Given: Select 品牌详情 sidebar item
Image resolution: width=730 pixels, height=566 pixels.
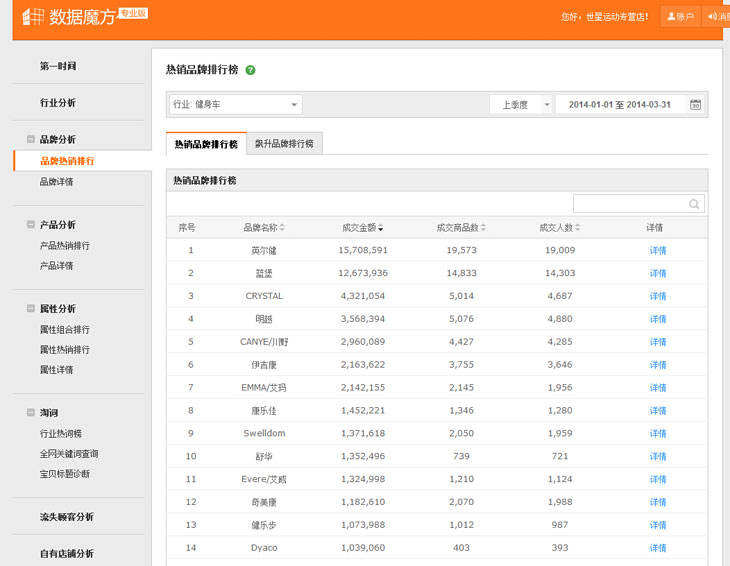Looking at the screenshot, I should pyautogui.click(x=56, y=182).
